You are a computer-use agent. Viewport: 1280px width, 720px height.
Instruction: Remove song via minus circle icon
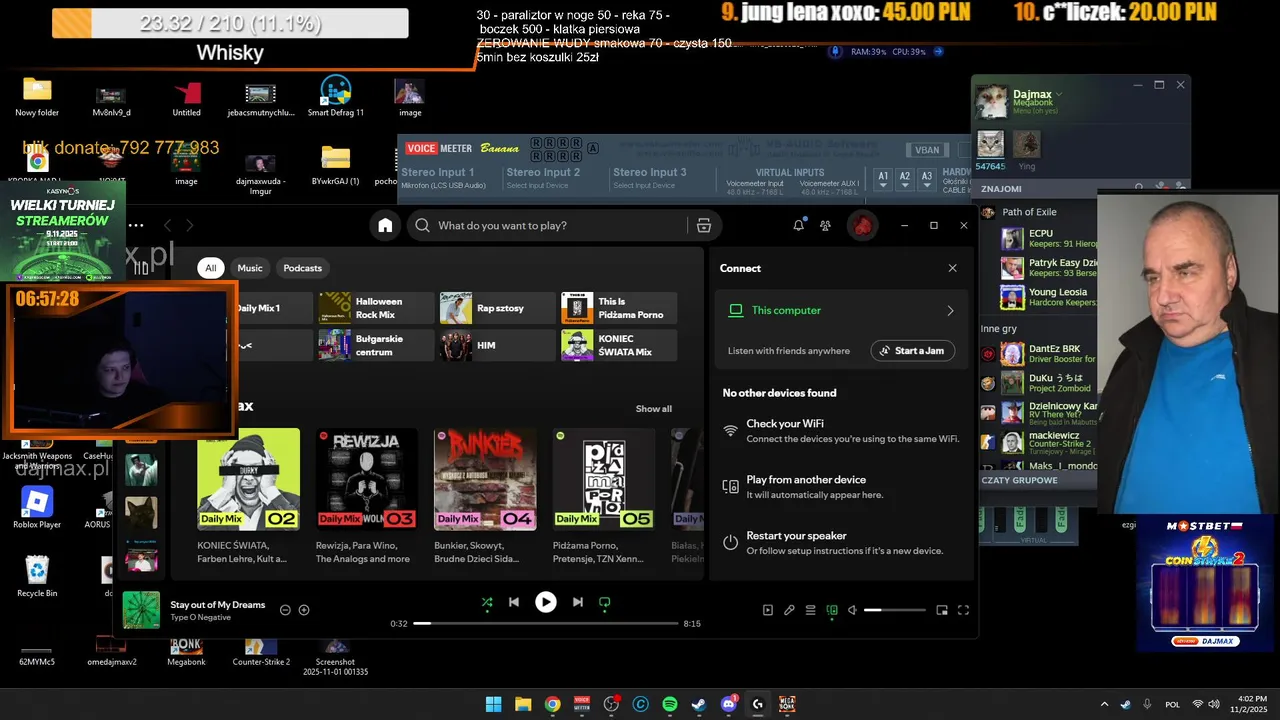click(285, 610)
